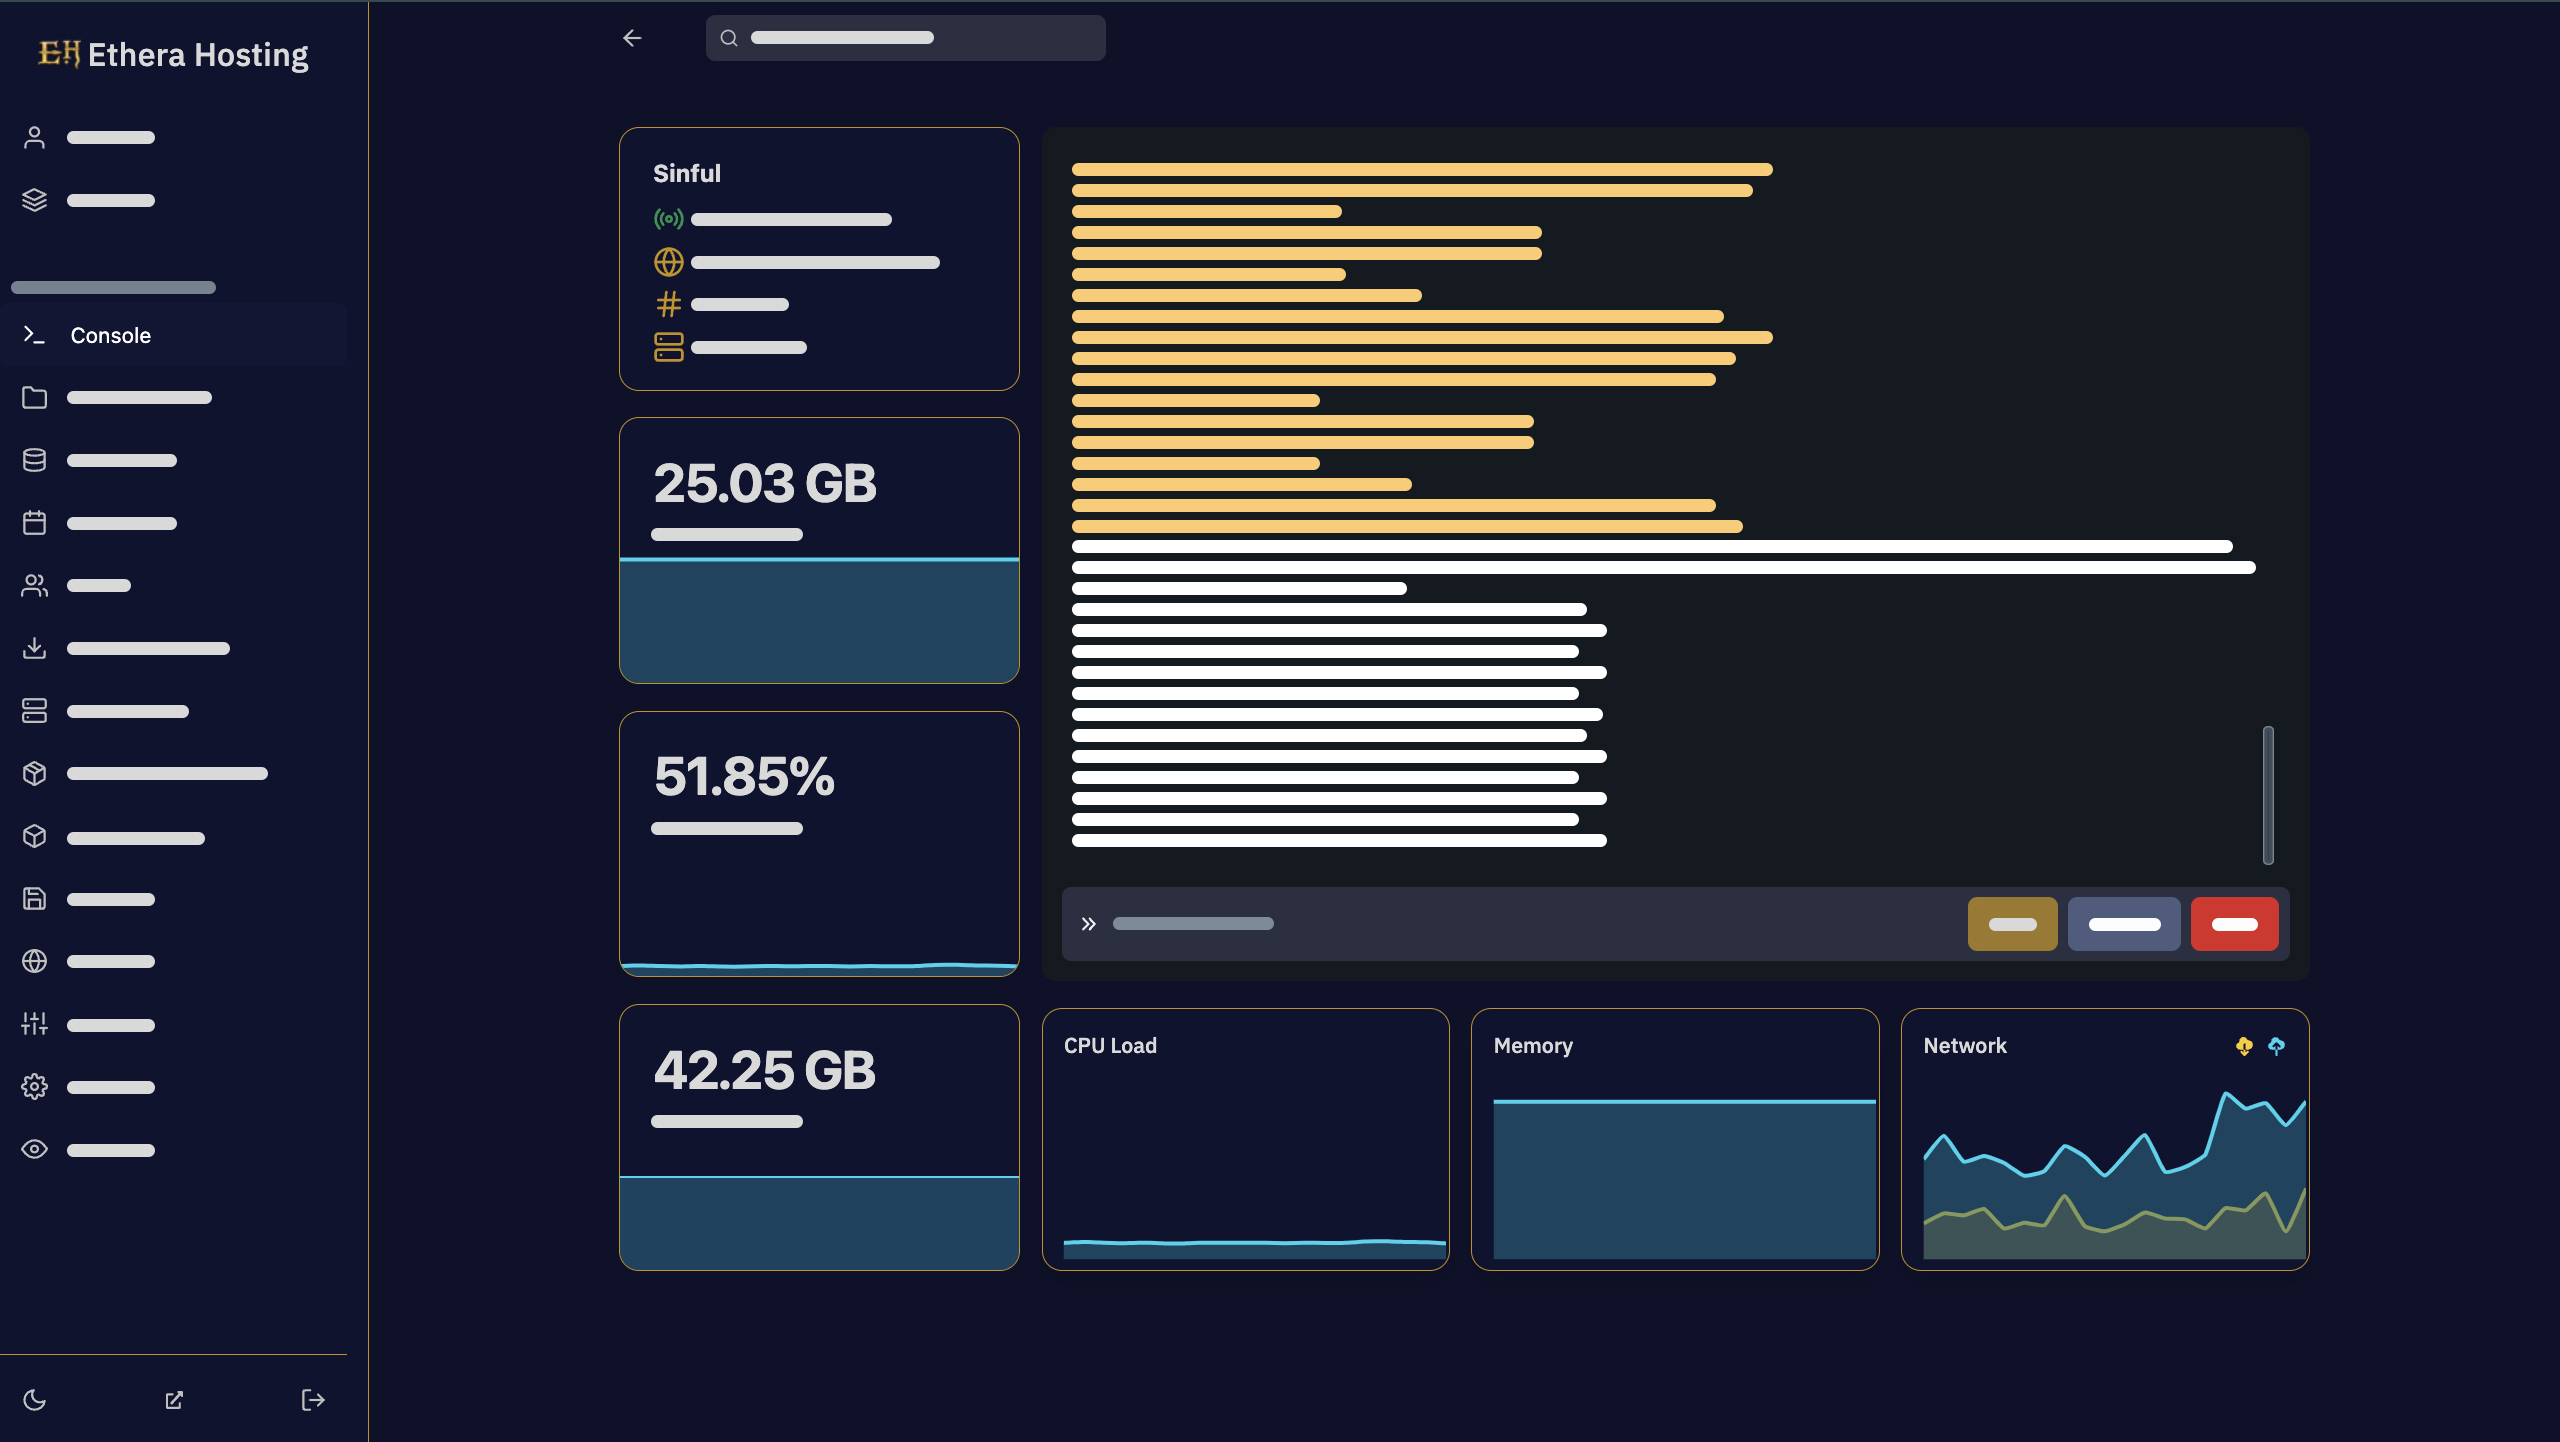Open the Databases icon in the sidebar
Screen dimensions: 2560x1442
35,460
